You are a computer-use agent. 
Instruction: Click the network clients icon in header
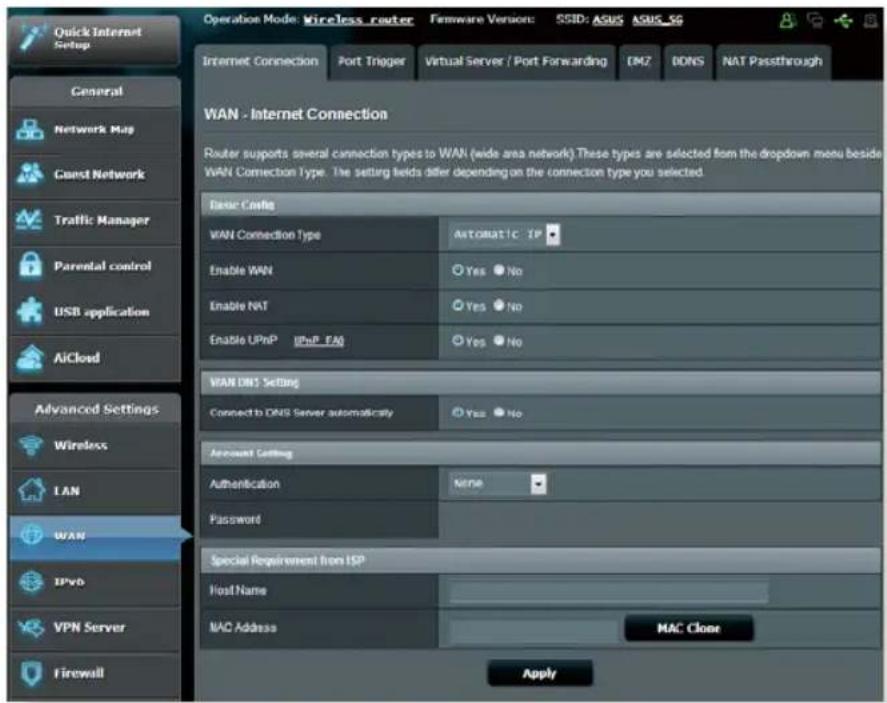815,21
